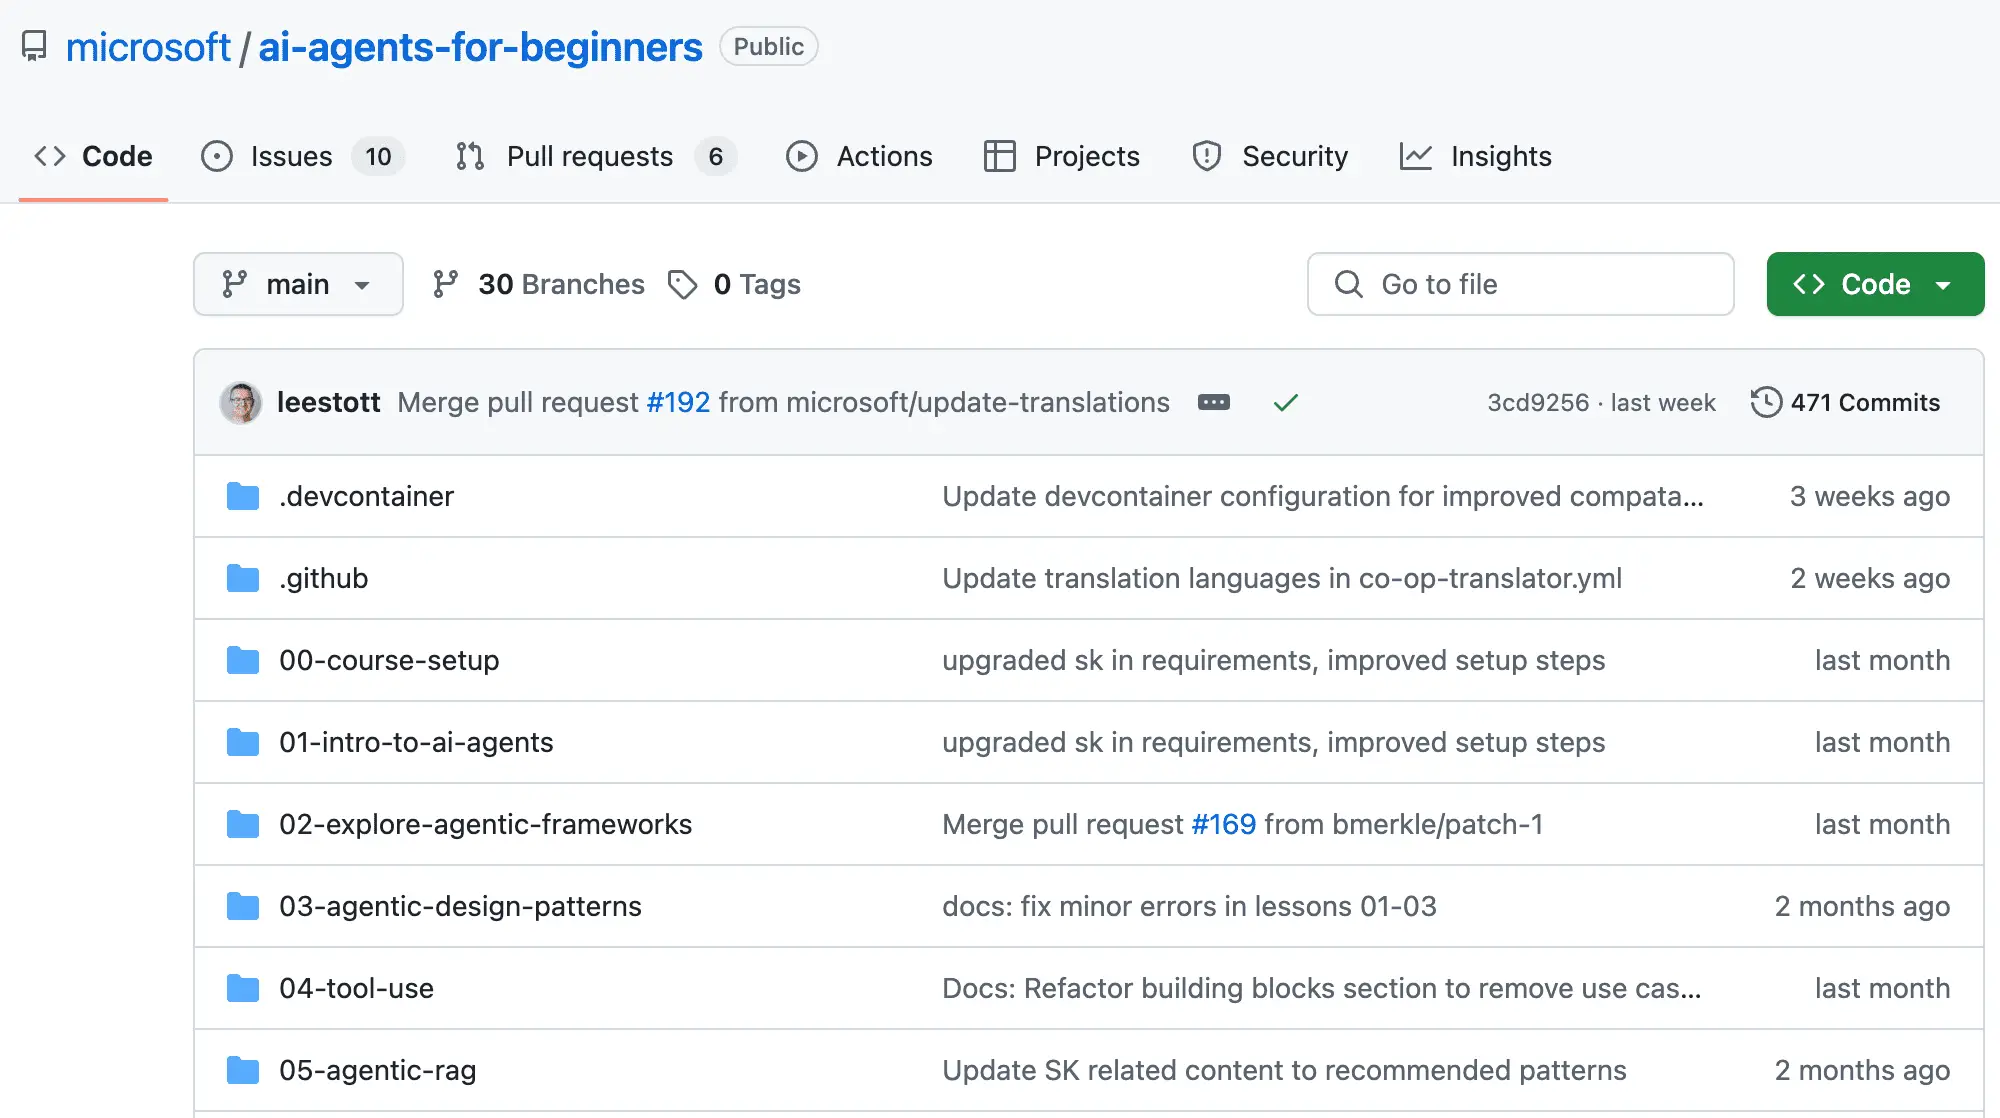The image size is (2000, 1118).
Task: Open the 03-agentic-design-patterns folder
Action: click(460, 906)
